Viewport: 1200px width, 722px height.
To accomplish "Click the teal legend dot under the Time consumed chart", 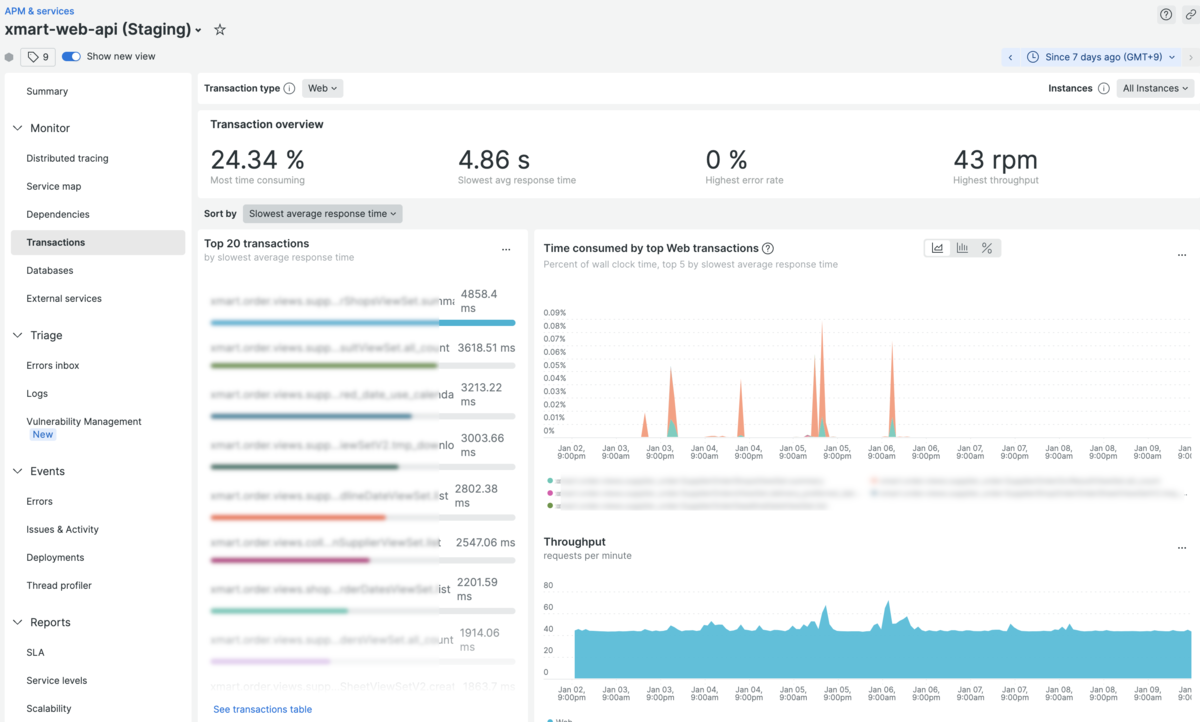I will 550,481.
